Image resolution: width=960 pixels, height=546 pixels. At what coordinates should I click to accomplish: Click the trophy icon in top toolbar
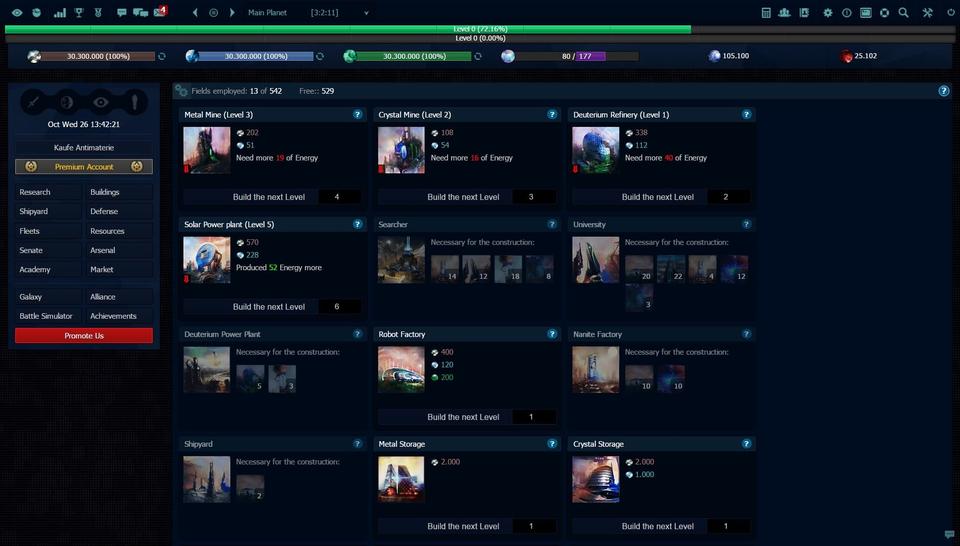79,13
